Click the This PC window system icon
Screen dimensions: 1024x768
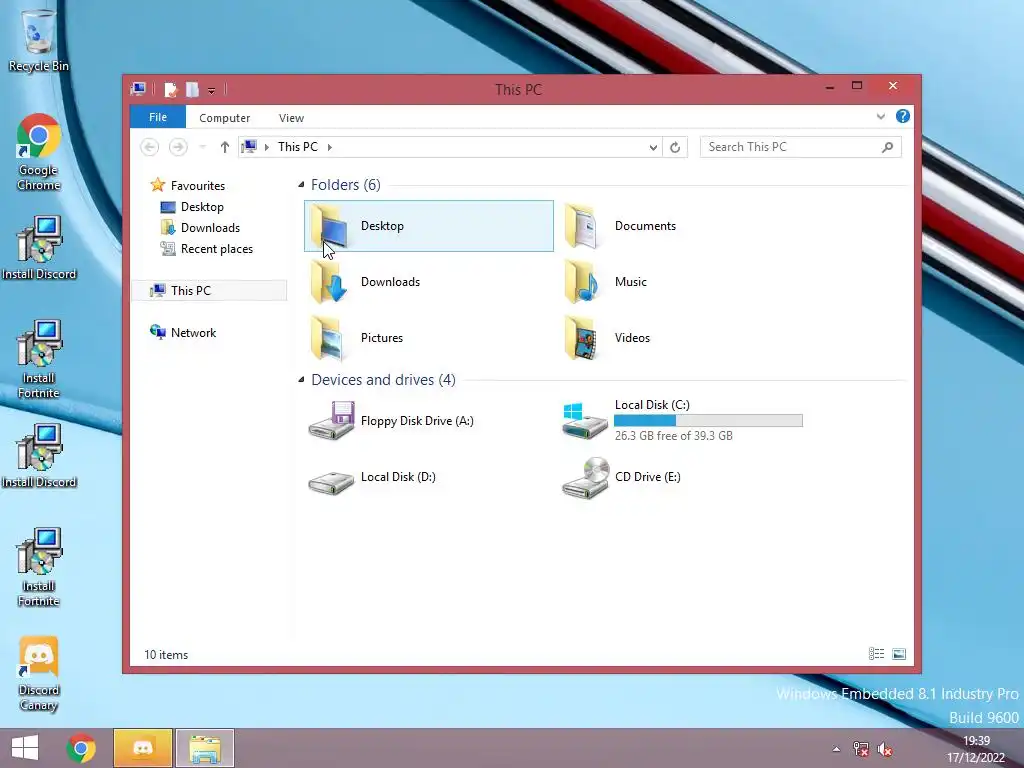pos(138,89)
